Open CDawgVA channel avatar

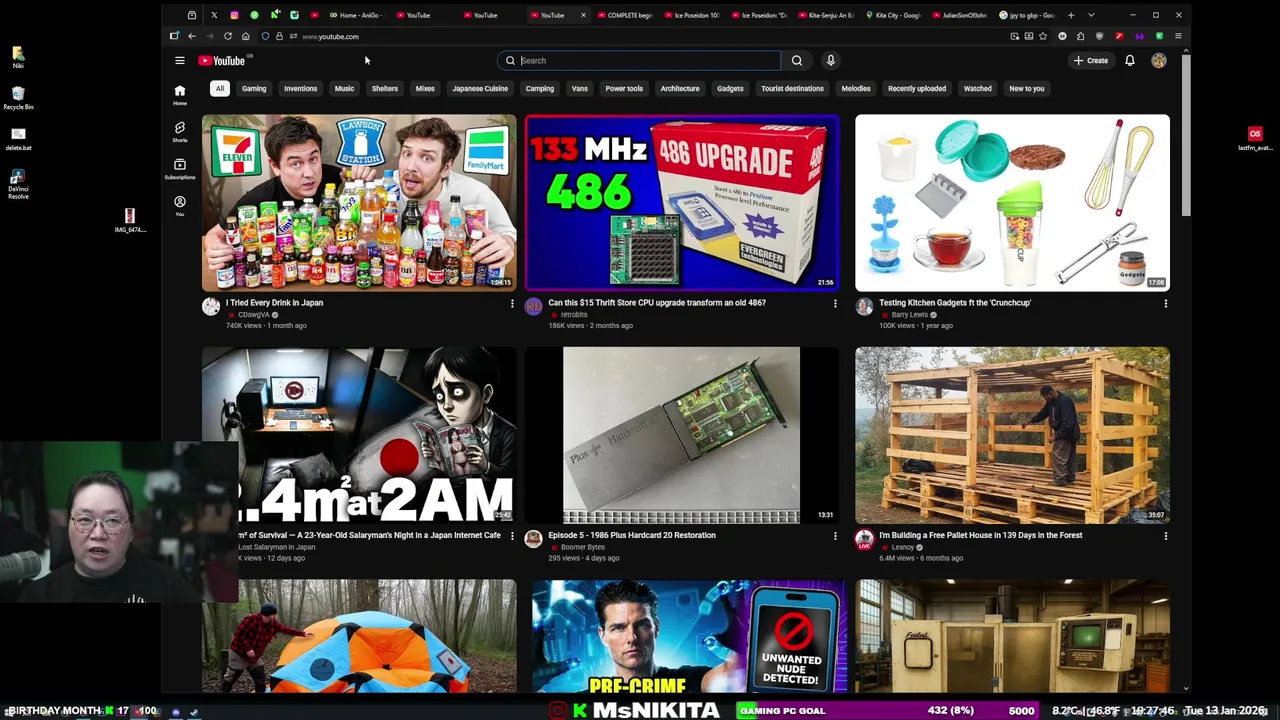tap(211, 307)
